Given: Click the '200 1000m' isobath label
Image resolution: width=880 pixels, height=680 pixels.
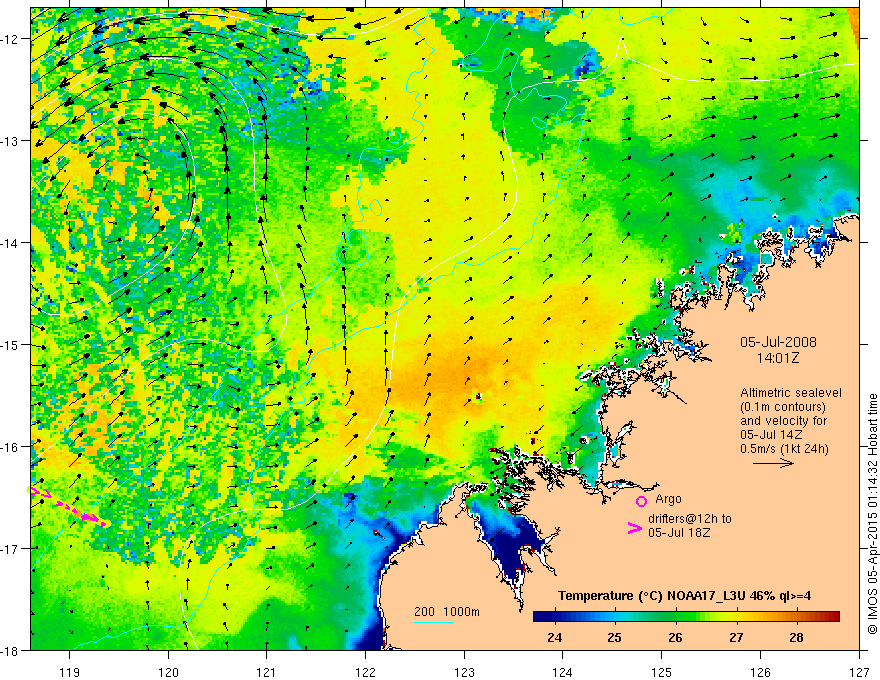Looking at the screenshot, I should pos(447,612).
